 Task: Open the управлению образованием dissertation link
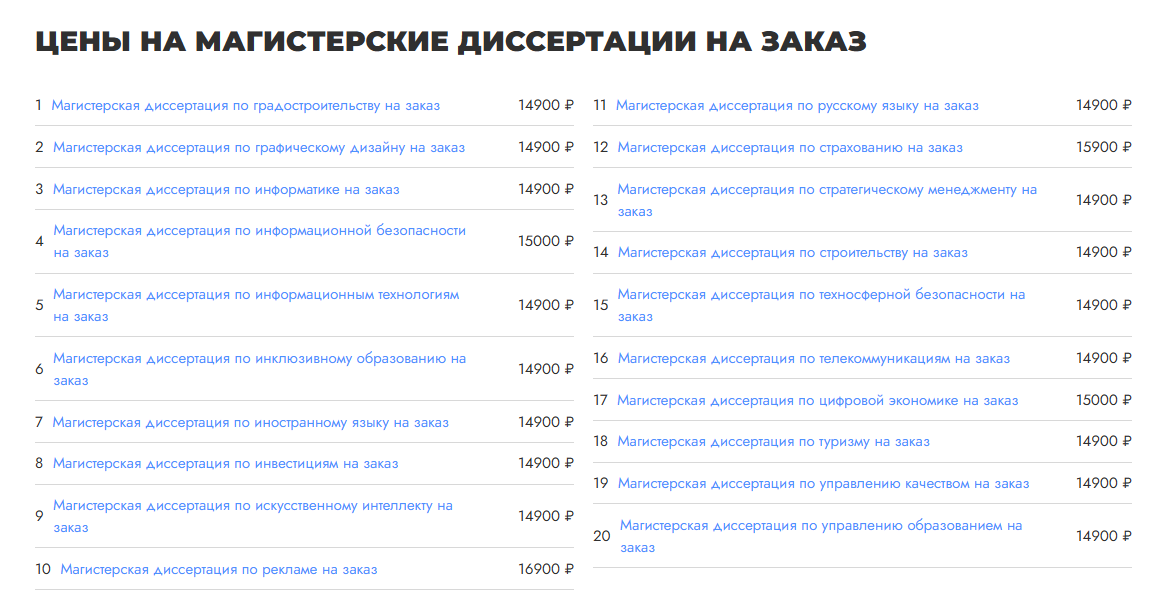coord(821,537)
